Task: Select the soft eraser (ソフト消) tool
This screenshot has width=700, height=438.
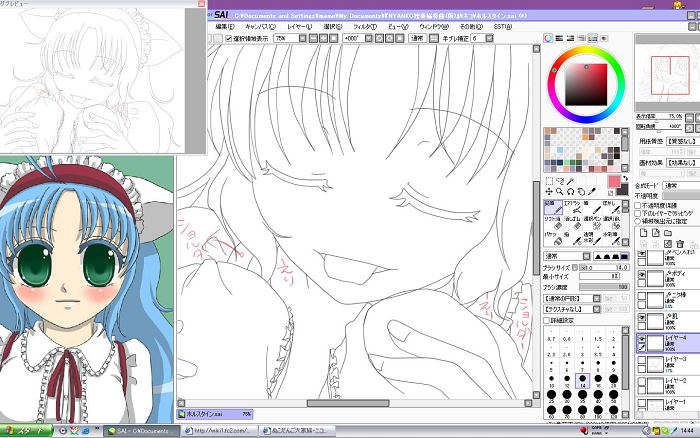Action: tap(553, 223)
